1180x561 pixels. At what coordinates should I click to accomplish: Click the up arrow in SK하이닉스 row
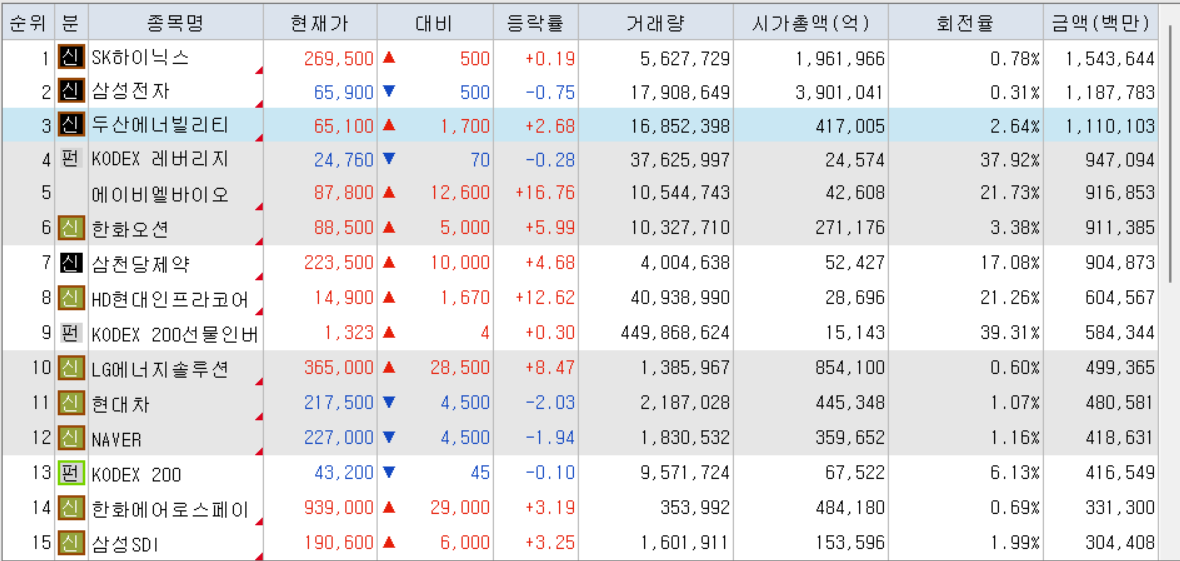[388, 56]
